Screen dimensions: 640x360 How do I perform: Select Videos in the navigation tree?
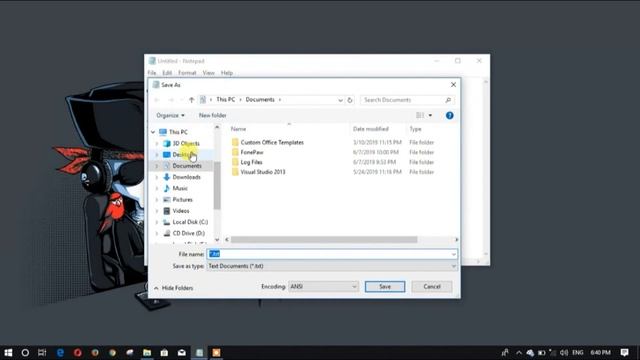[181, 211]
